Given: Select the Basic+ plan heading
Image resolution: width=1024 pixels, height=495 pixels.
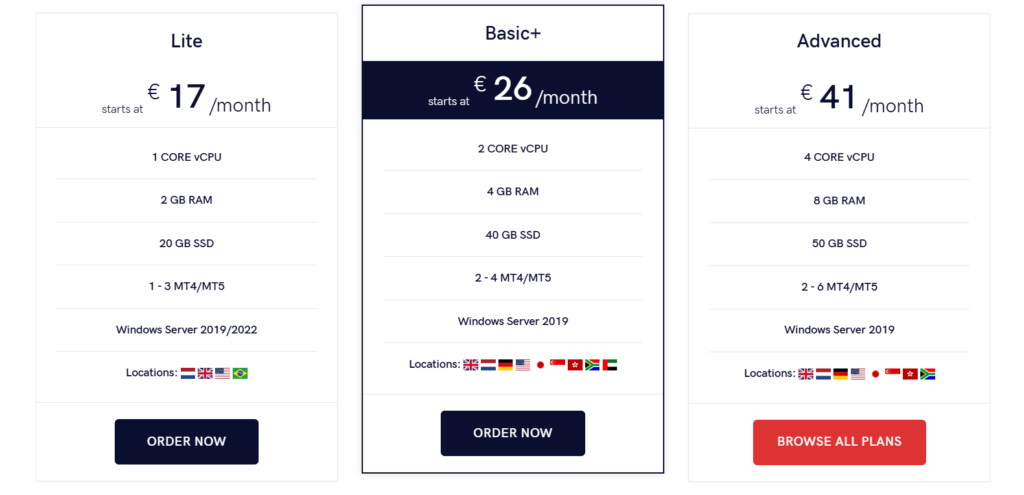Looking at the screenshot, I should click(x=513, y=33).
